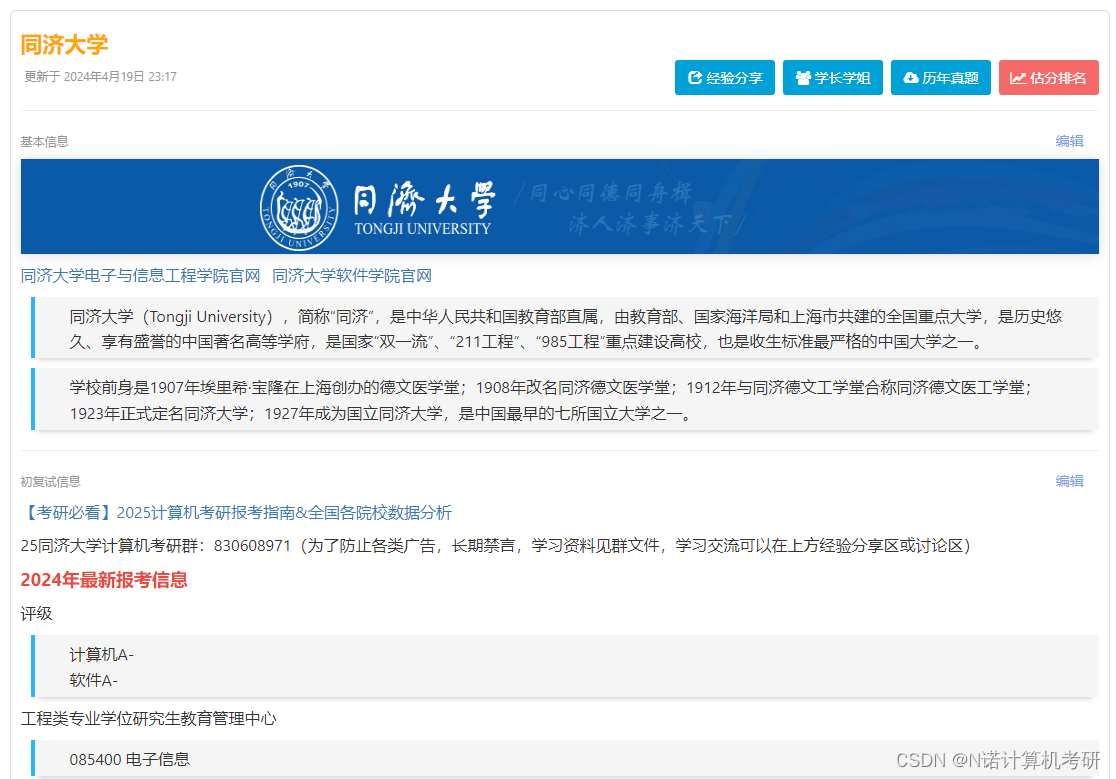Viewport: 1116px width, 779px height.
Task: Click the 评级 label
Action: coord(36,613)
